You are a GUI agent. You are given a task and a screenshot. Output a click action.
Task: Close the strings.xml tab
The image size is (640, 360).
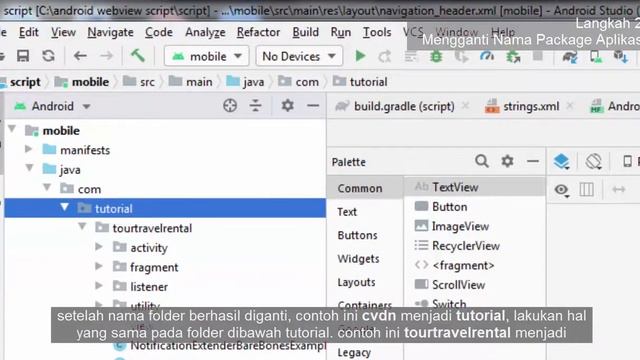point(570,106)
